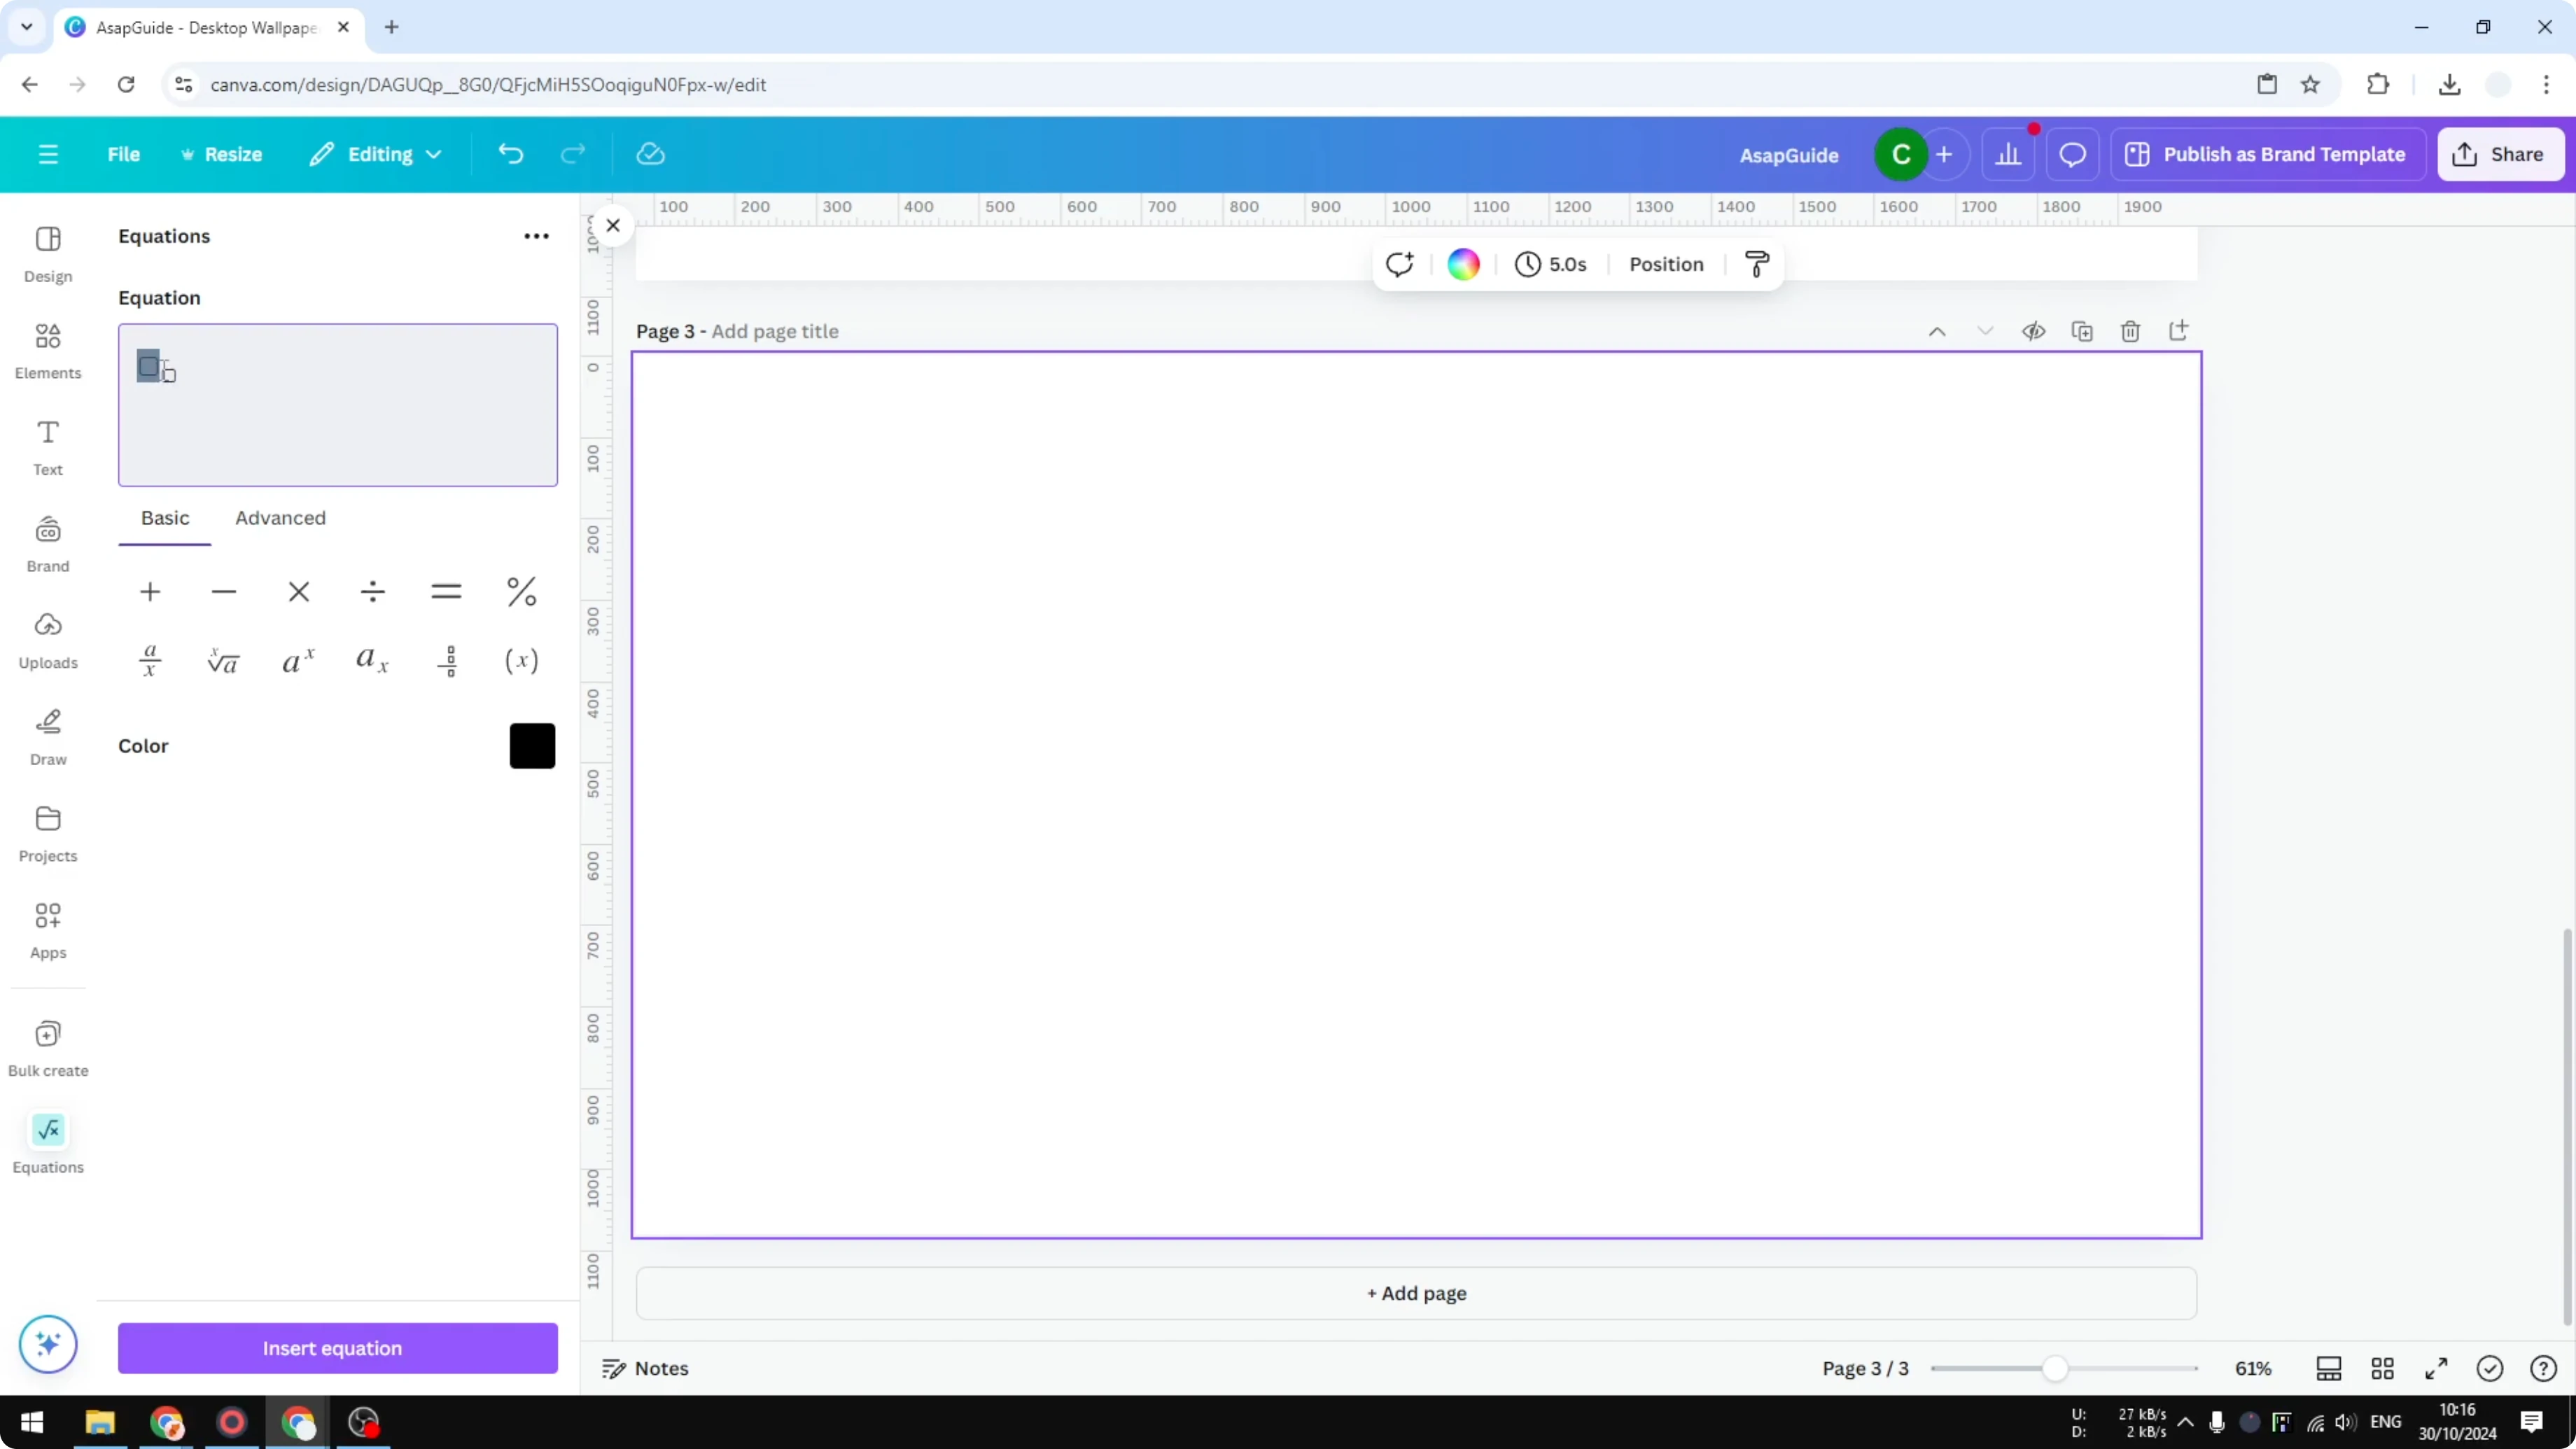Move page down using the chevron

(1985, 330)
